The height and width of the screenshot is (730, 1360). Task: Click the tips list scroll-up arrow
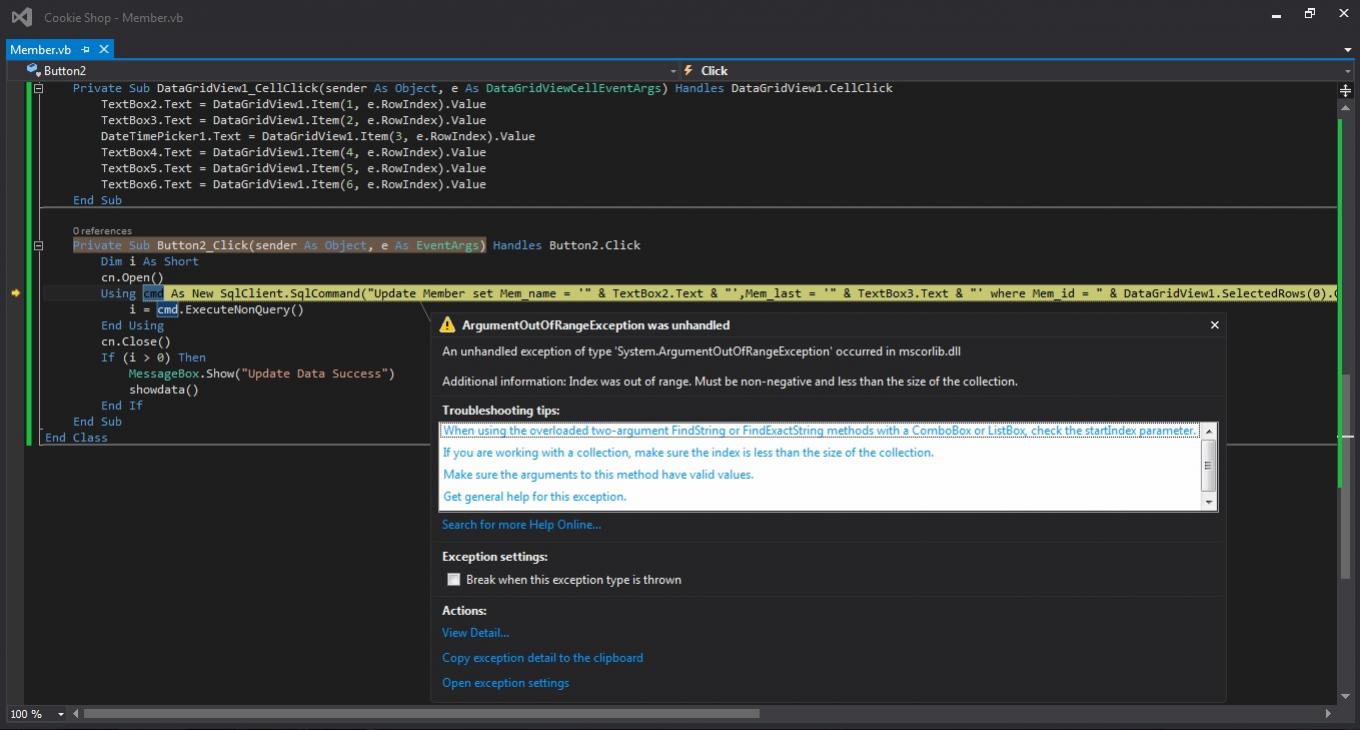coord(1209,431)
